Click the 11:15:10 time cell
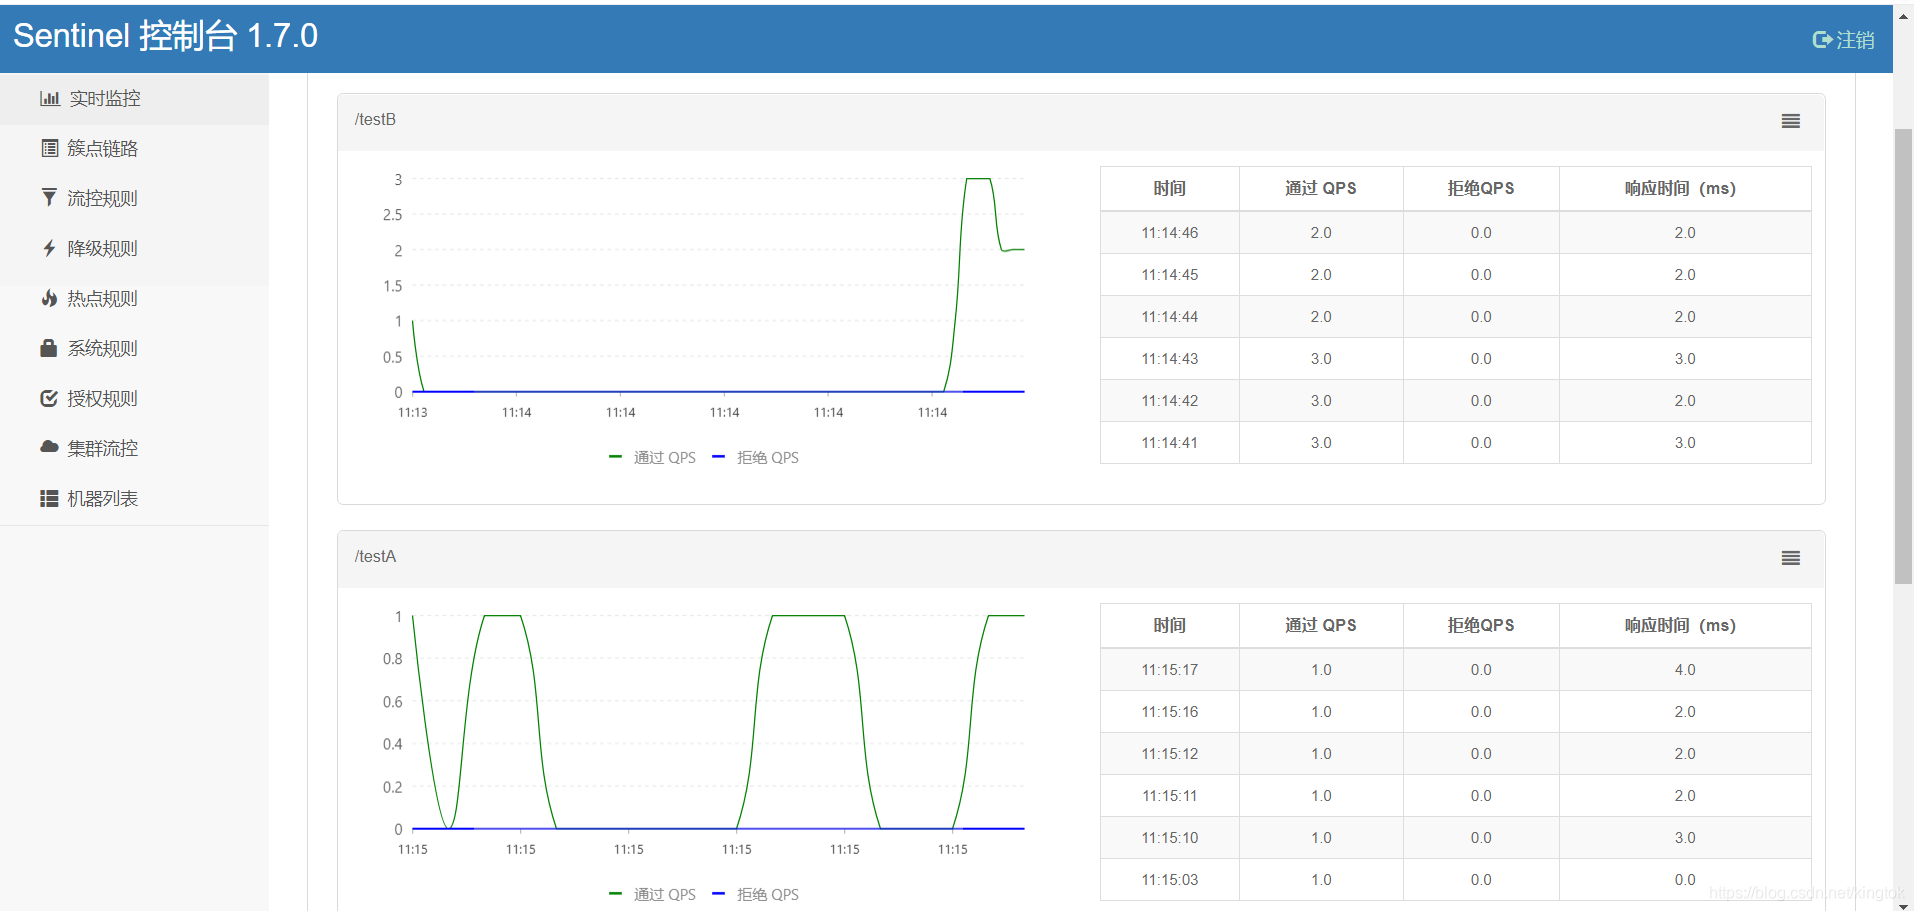1914x911 pixels. point(1169,838)
